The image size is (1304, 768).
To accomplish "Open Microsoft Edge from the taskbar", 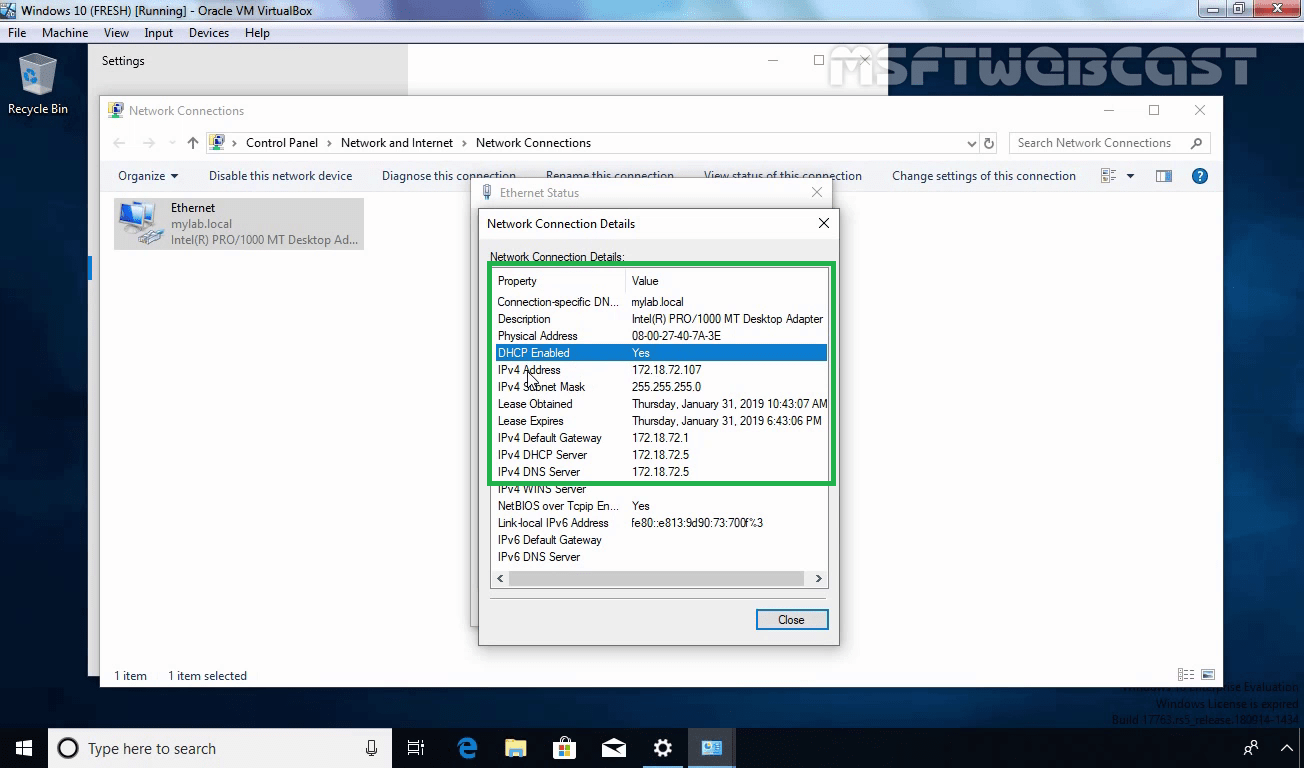I will click(x=466, y=748).
